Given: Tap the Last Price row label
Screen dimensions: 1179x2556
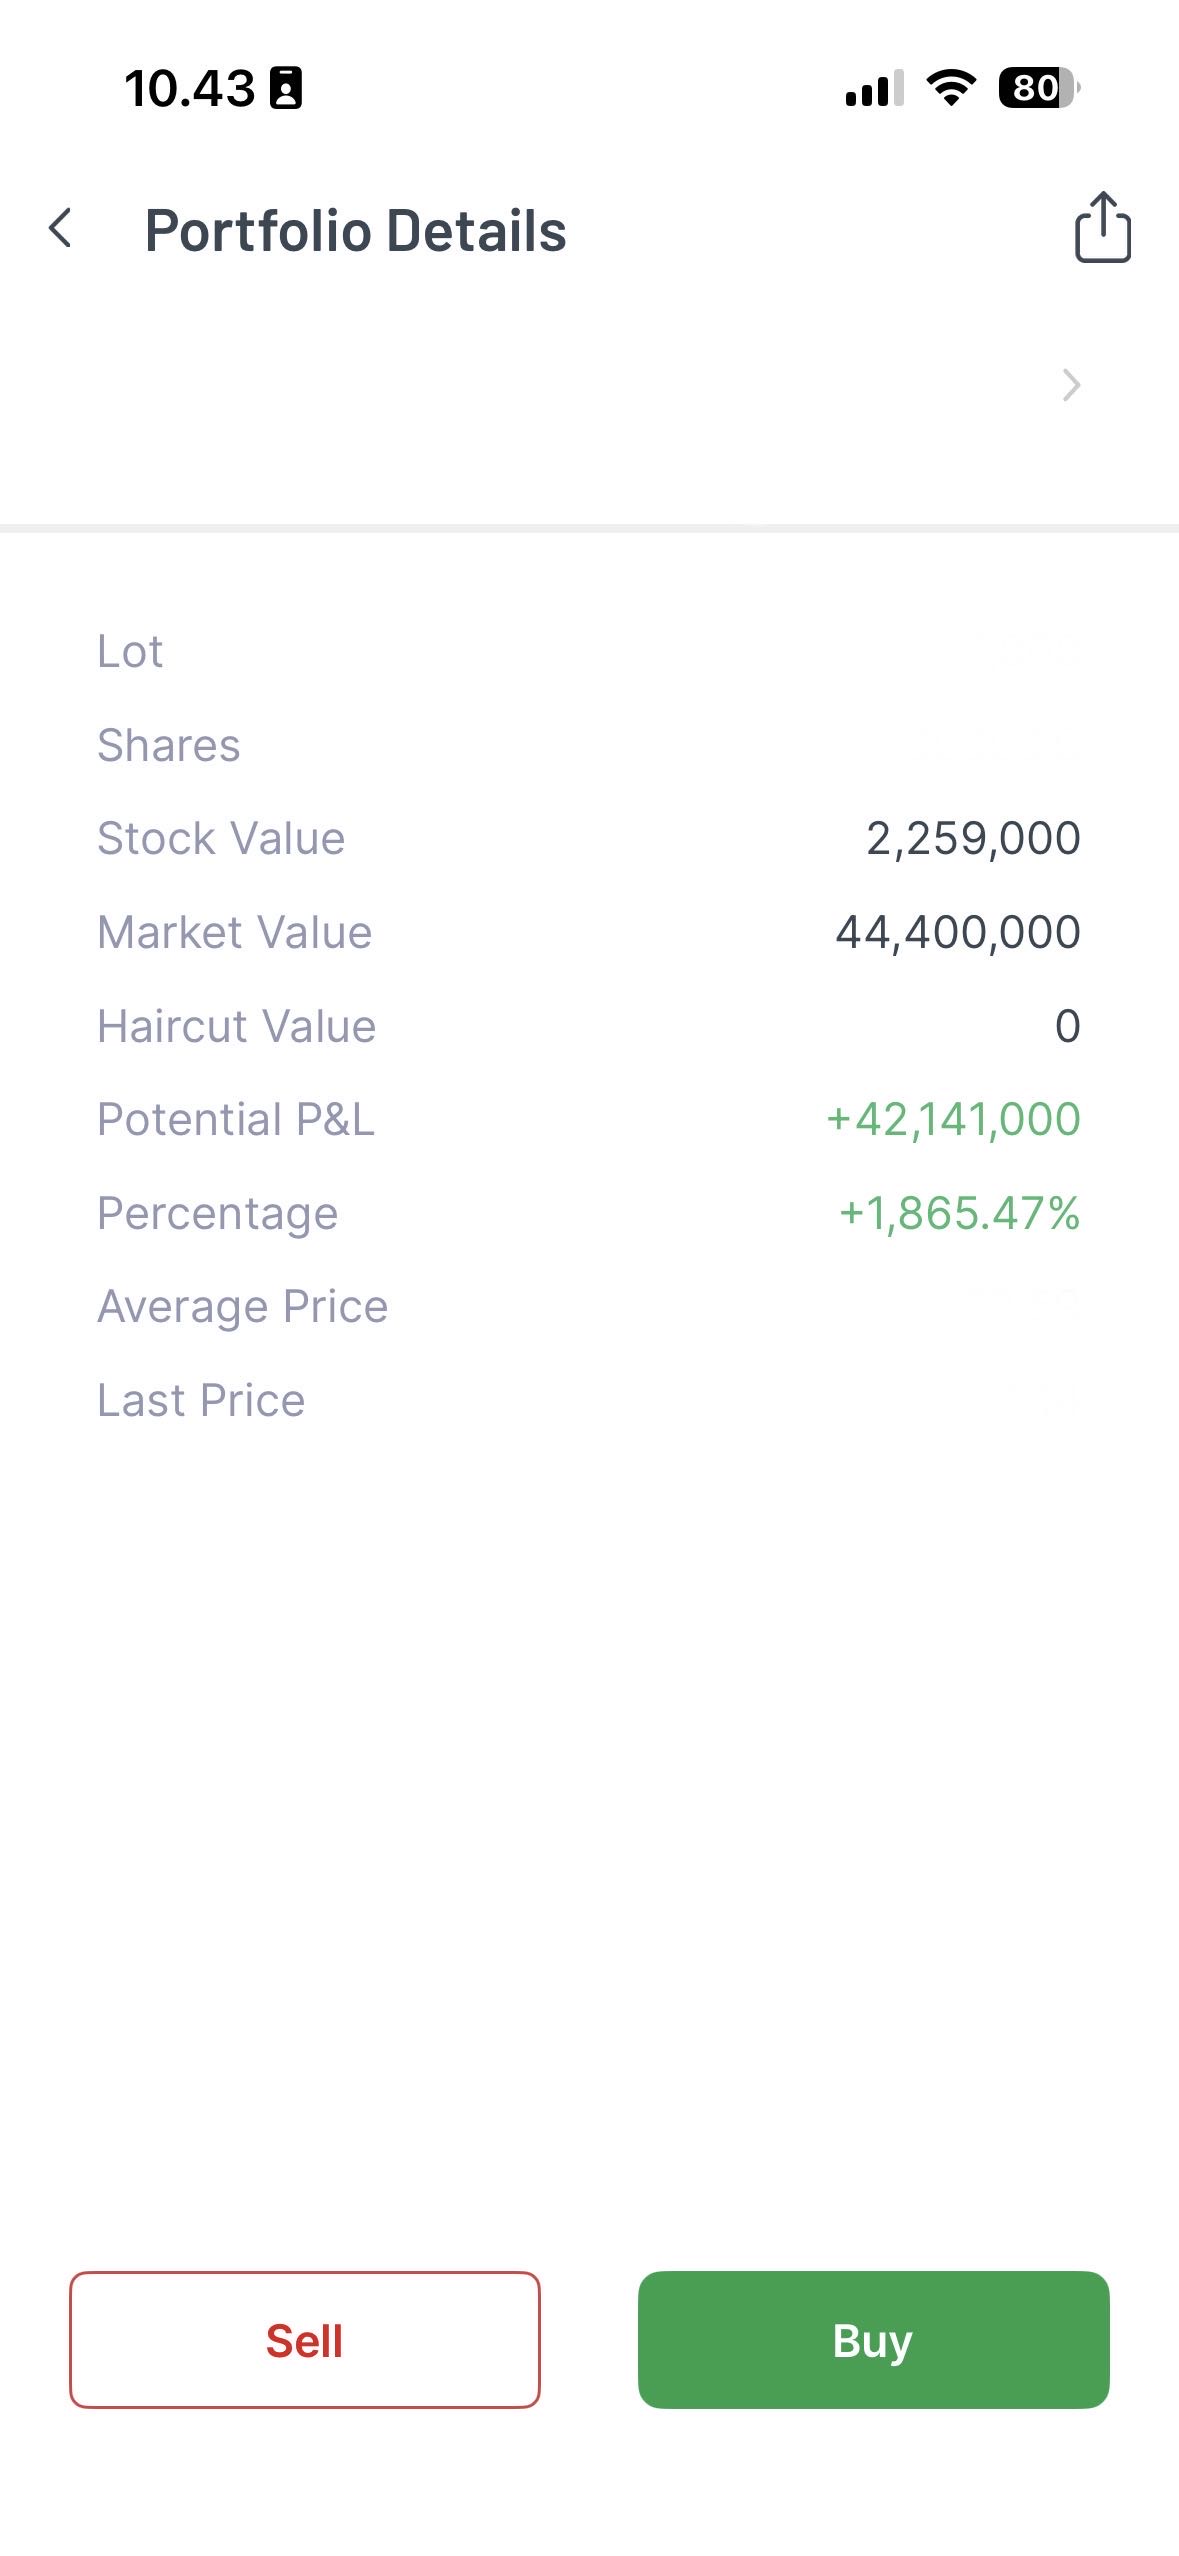Looking at the screenshot, I should (201, 1400).
